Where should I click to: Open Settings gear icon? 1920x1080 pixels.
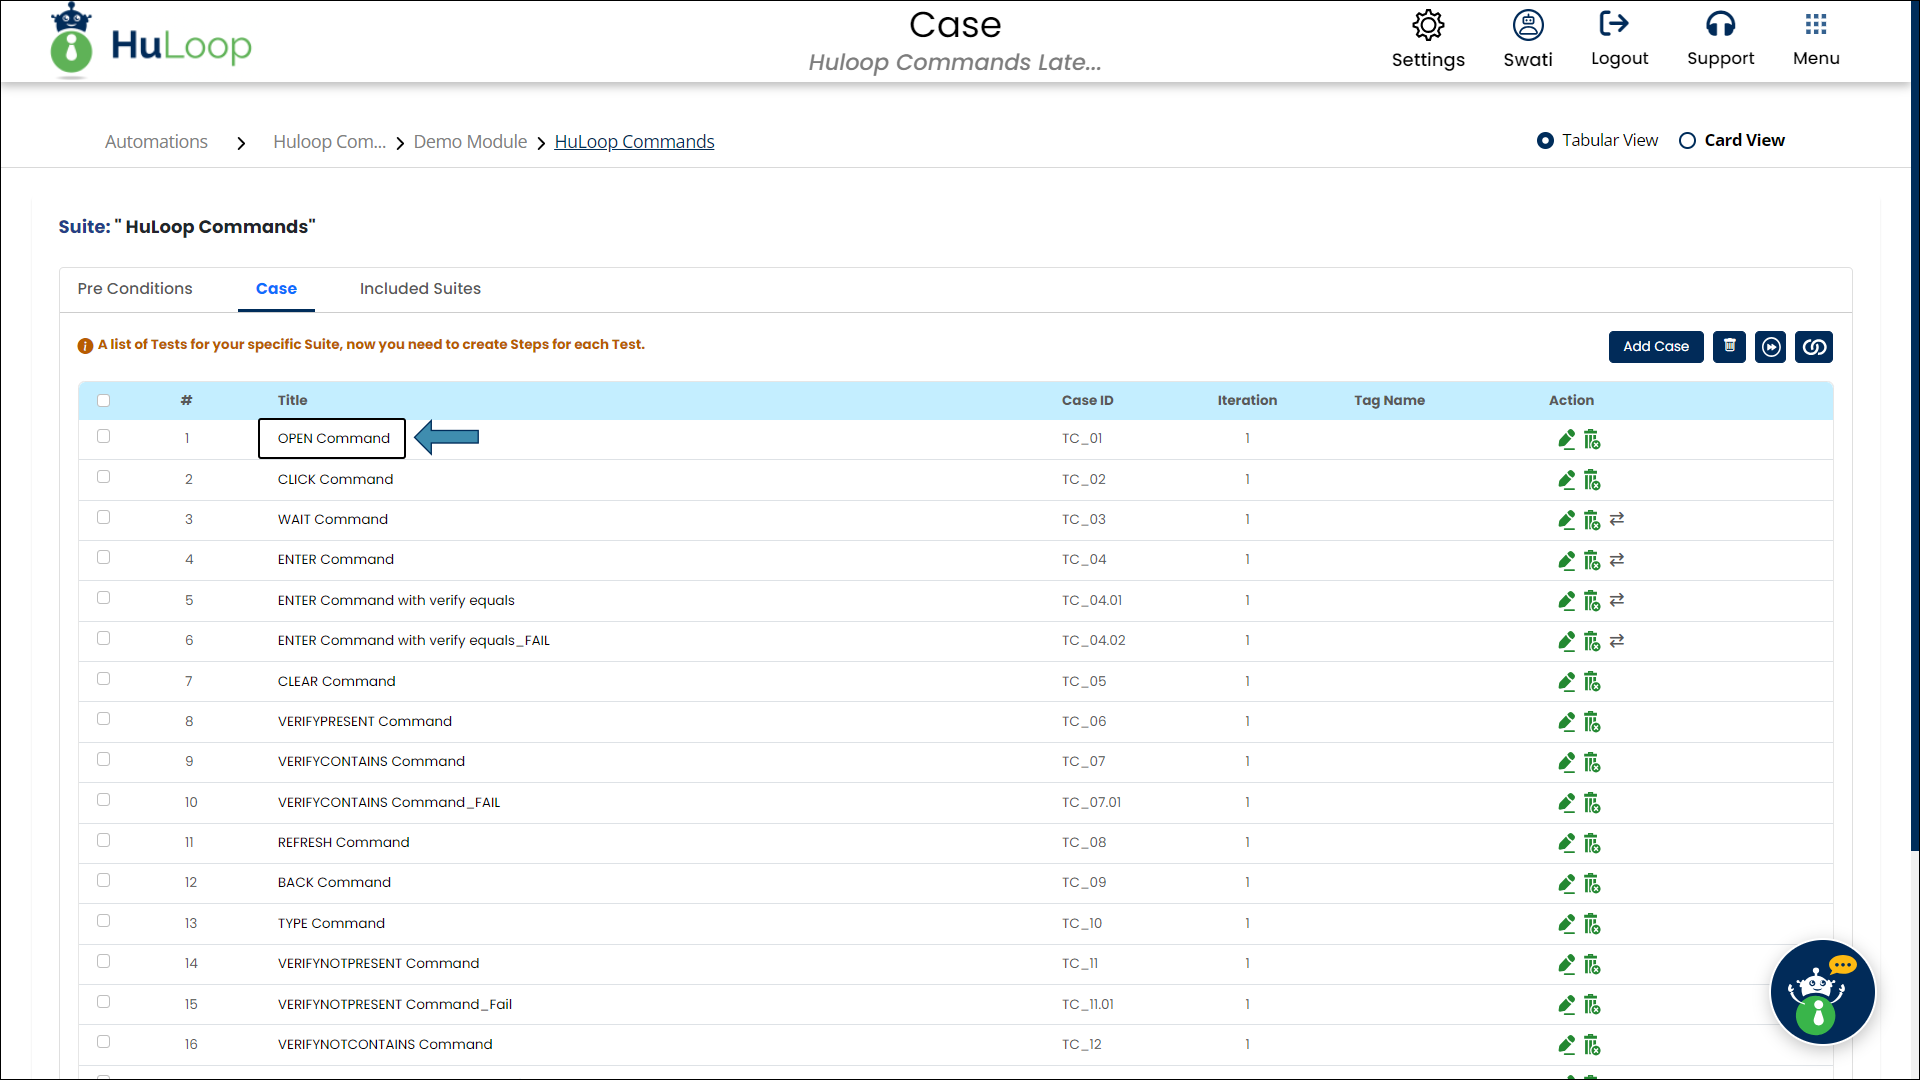coord(1428,25)
